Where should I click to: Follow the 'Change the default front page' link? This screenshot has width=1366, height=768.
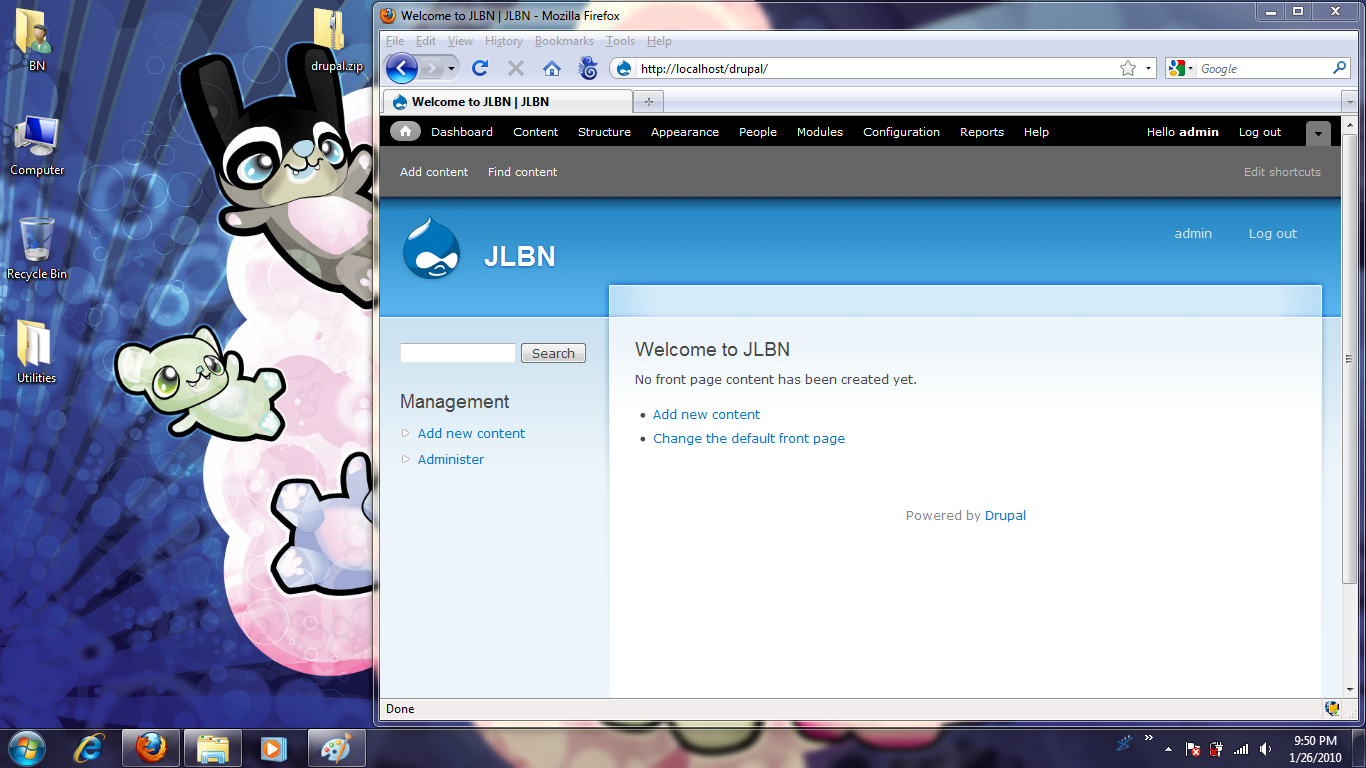click(748, 438)
